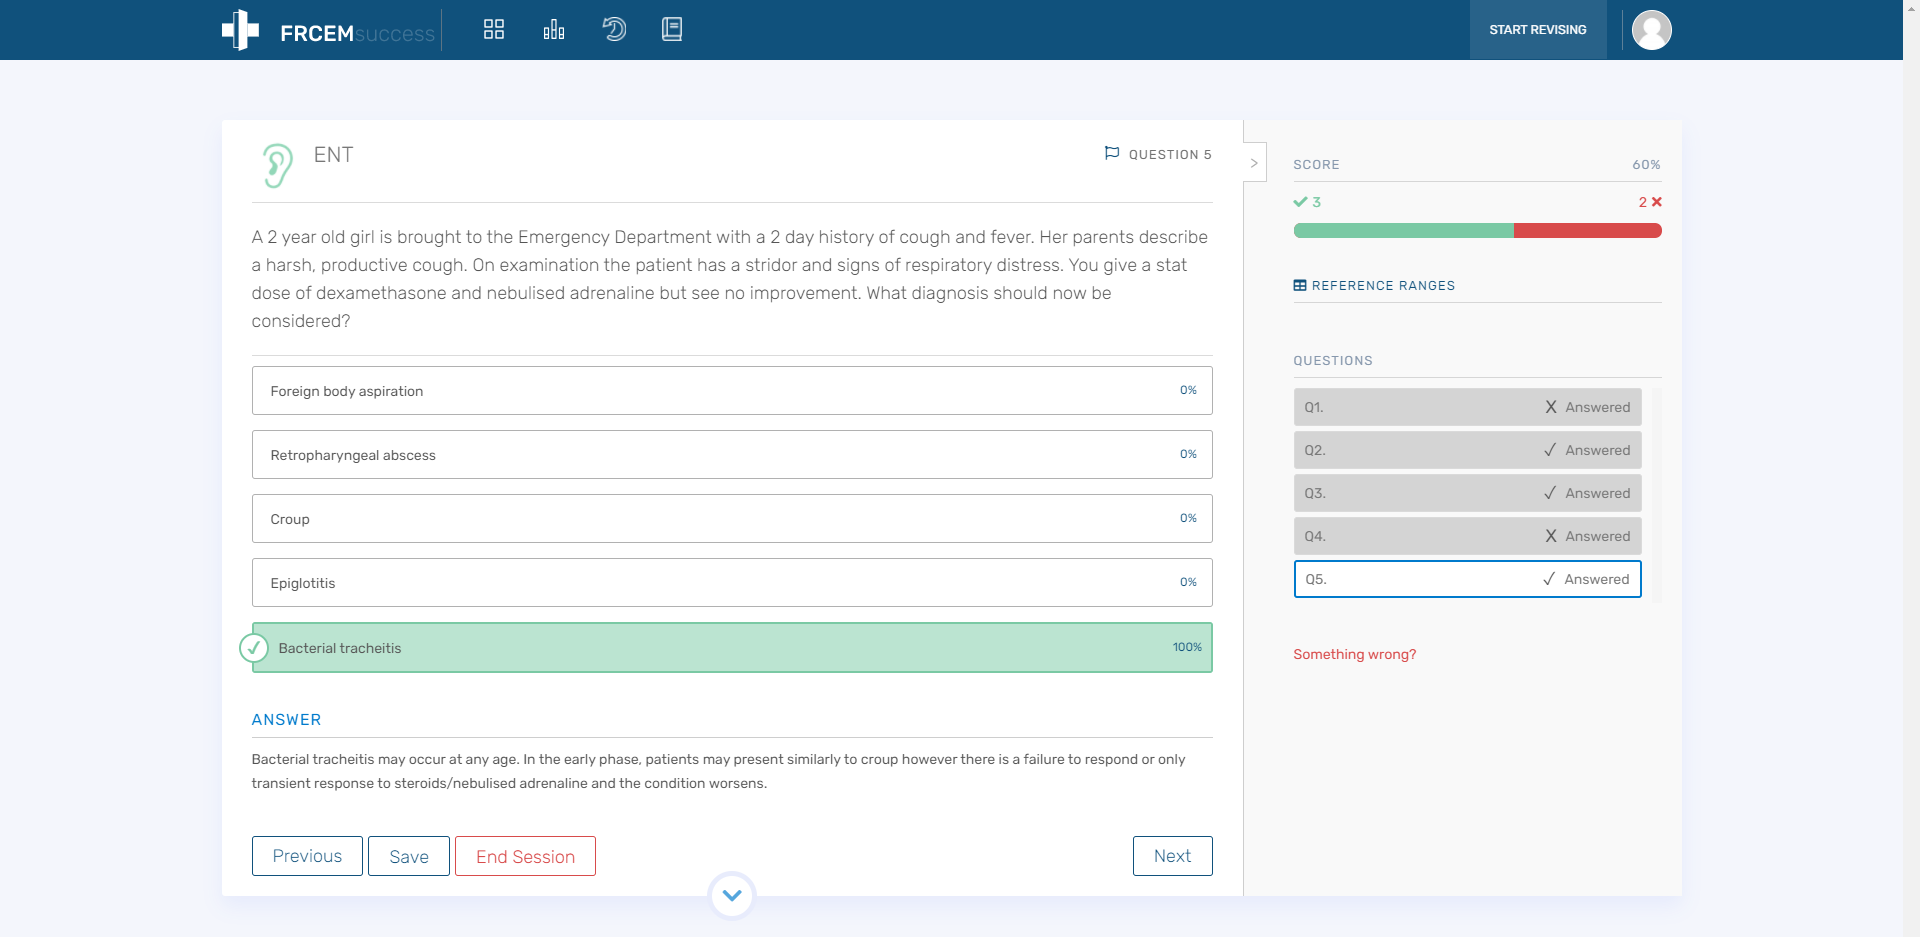Open the revision history icon
Image resolution: width=1920 pixels, height=937 pixels.
(614, 29)
